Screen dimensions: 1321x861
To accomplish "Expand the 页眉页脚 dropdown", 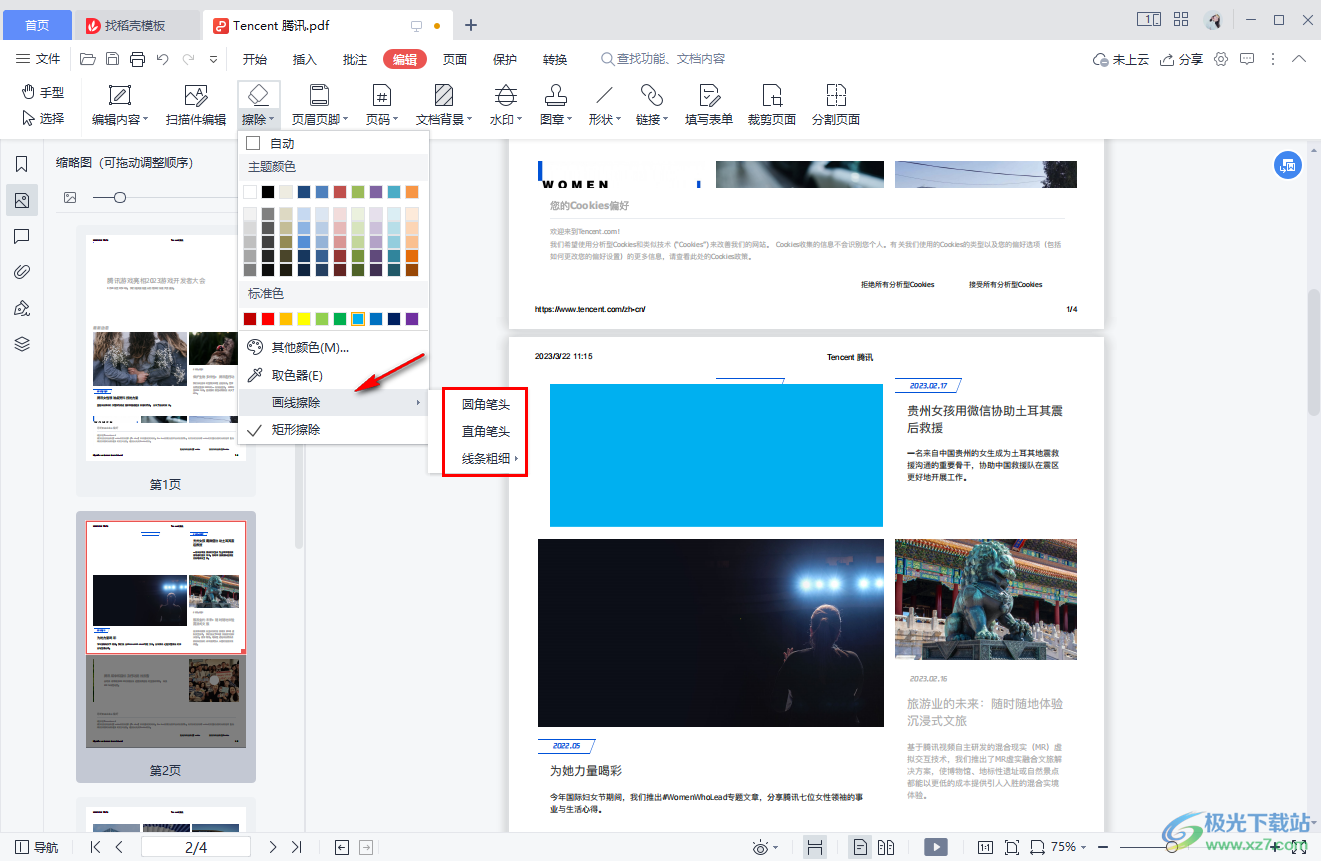I will click(x=346, y=120).
